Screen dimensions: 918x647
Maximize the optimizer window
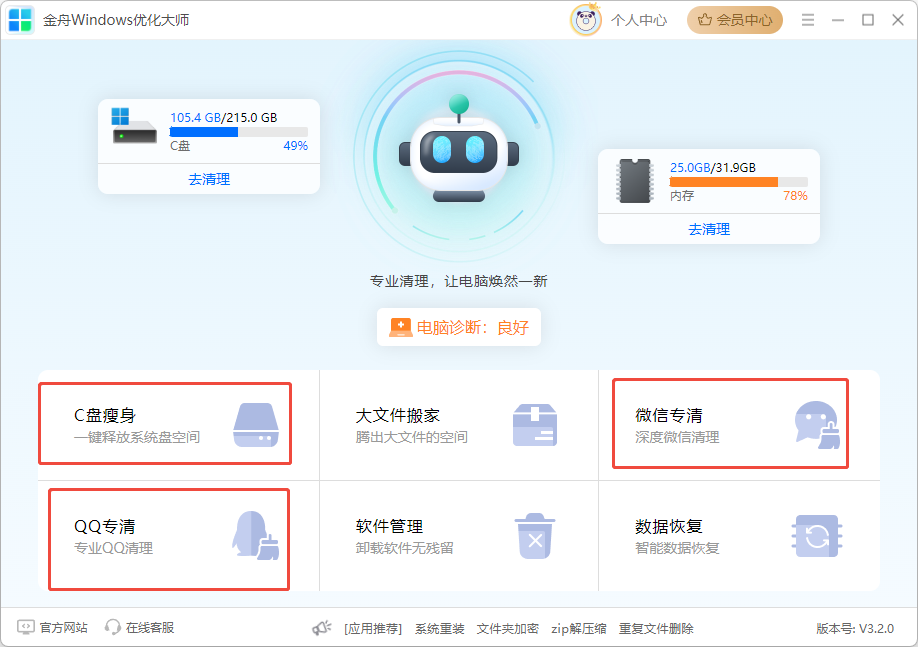868,20
